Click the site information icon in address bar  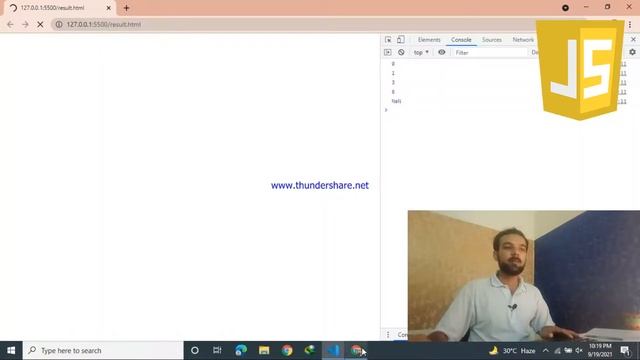59,24
